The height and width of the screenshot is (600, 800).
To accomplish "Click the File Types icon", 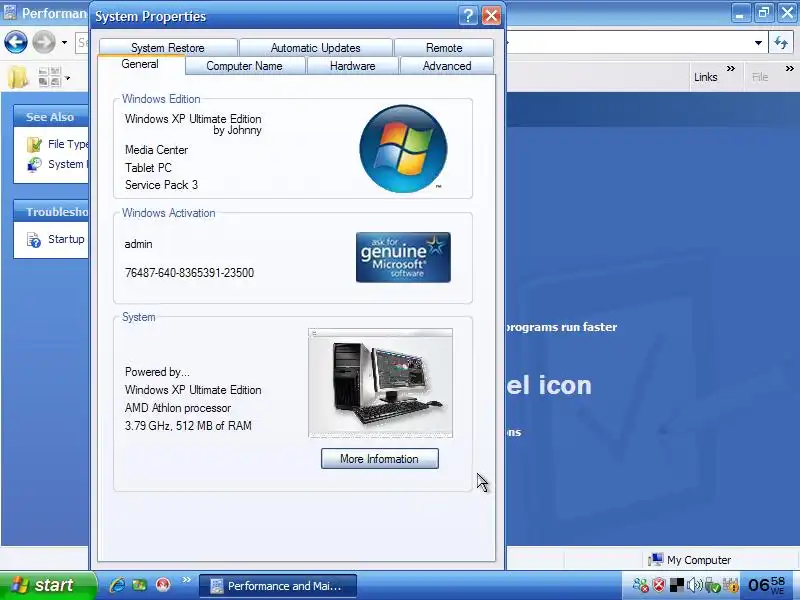I will coord(34,144).
